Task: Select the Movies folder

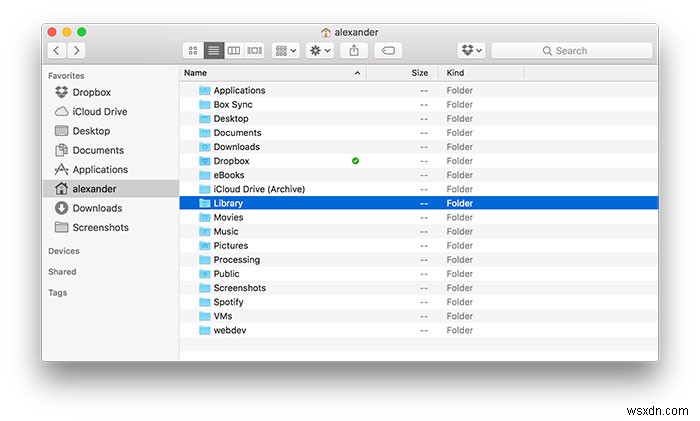Action: click(419, 217)
